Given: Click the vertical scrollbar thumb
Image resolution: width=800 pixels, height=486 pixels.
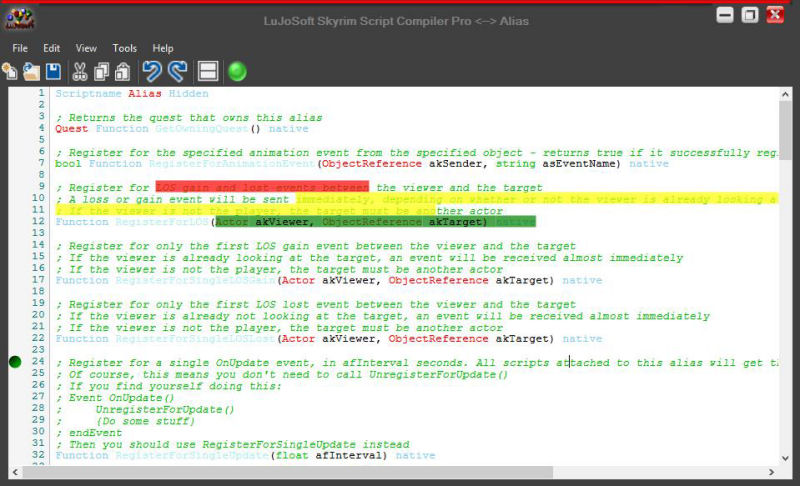Looking at the screenshot, I should [785, 130].
